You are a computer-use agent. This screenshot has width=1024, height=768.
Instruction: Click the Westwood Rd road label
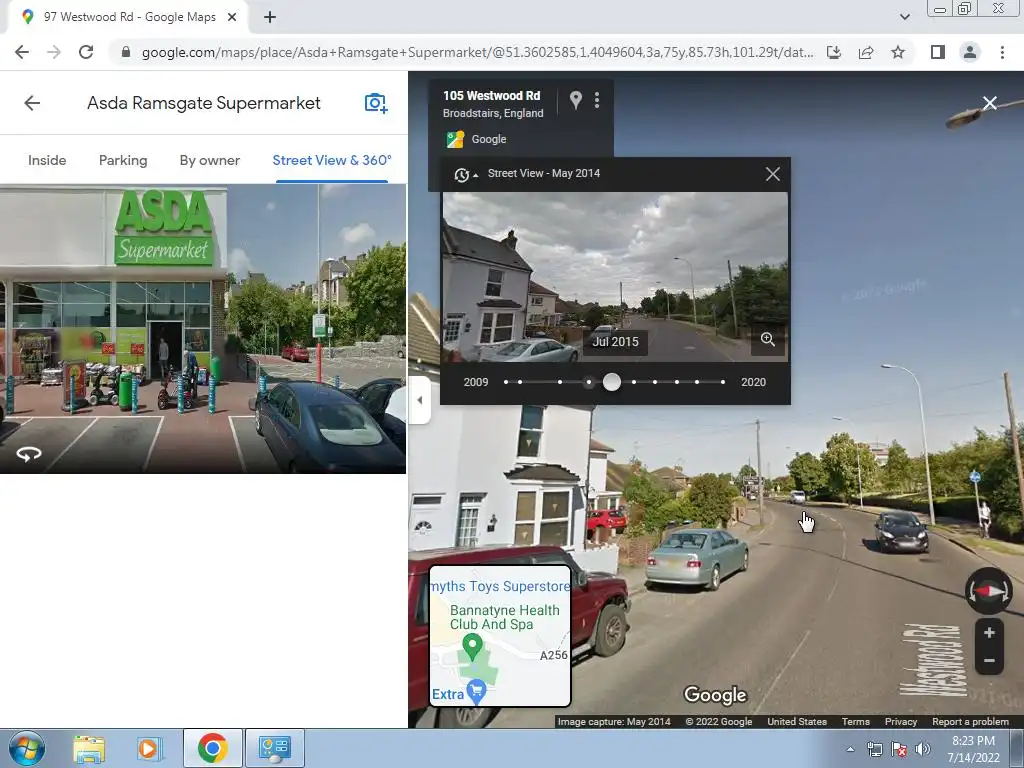point(933,660)
